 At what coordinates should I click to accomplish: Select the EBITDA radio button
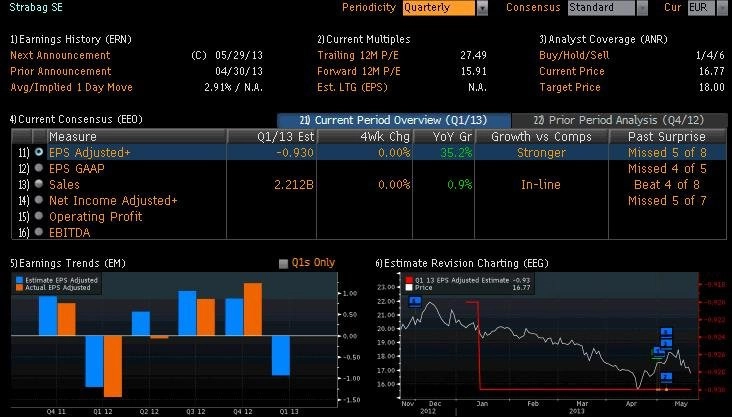point(39,232)
